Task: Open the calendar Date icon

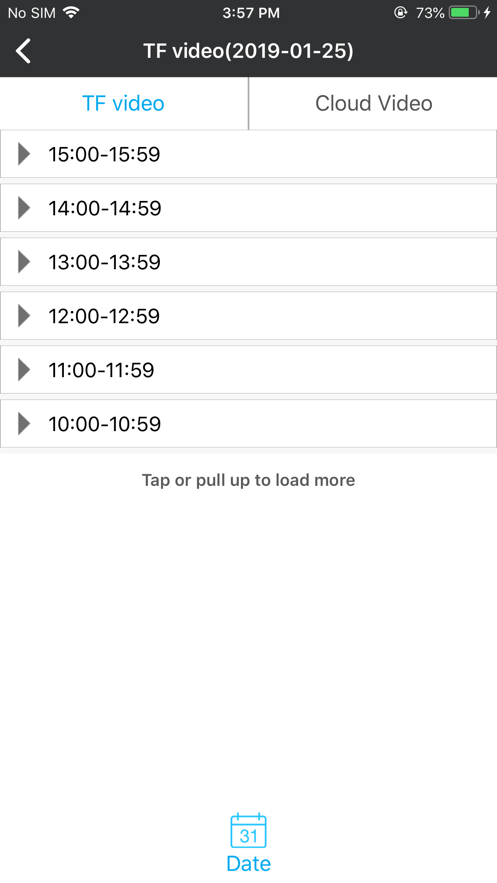Action: pyautogui.click(x=248, y=830)
